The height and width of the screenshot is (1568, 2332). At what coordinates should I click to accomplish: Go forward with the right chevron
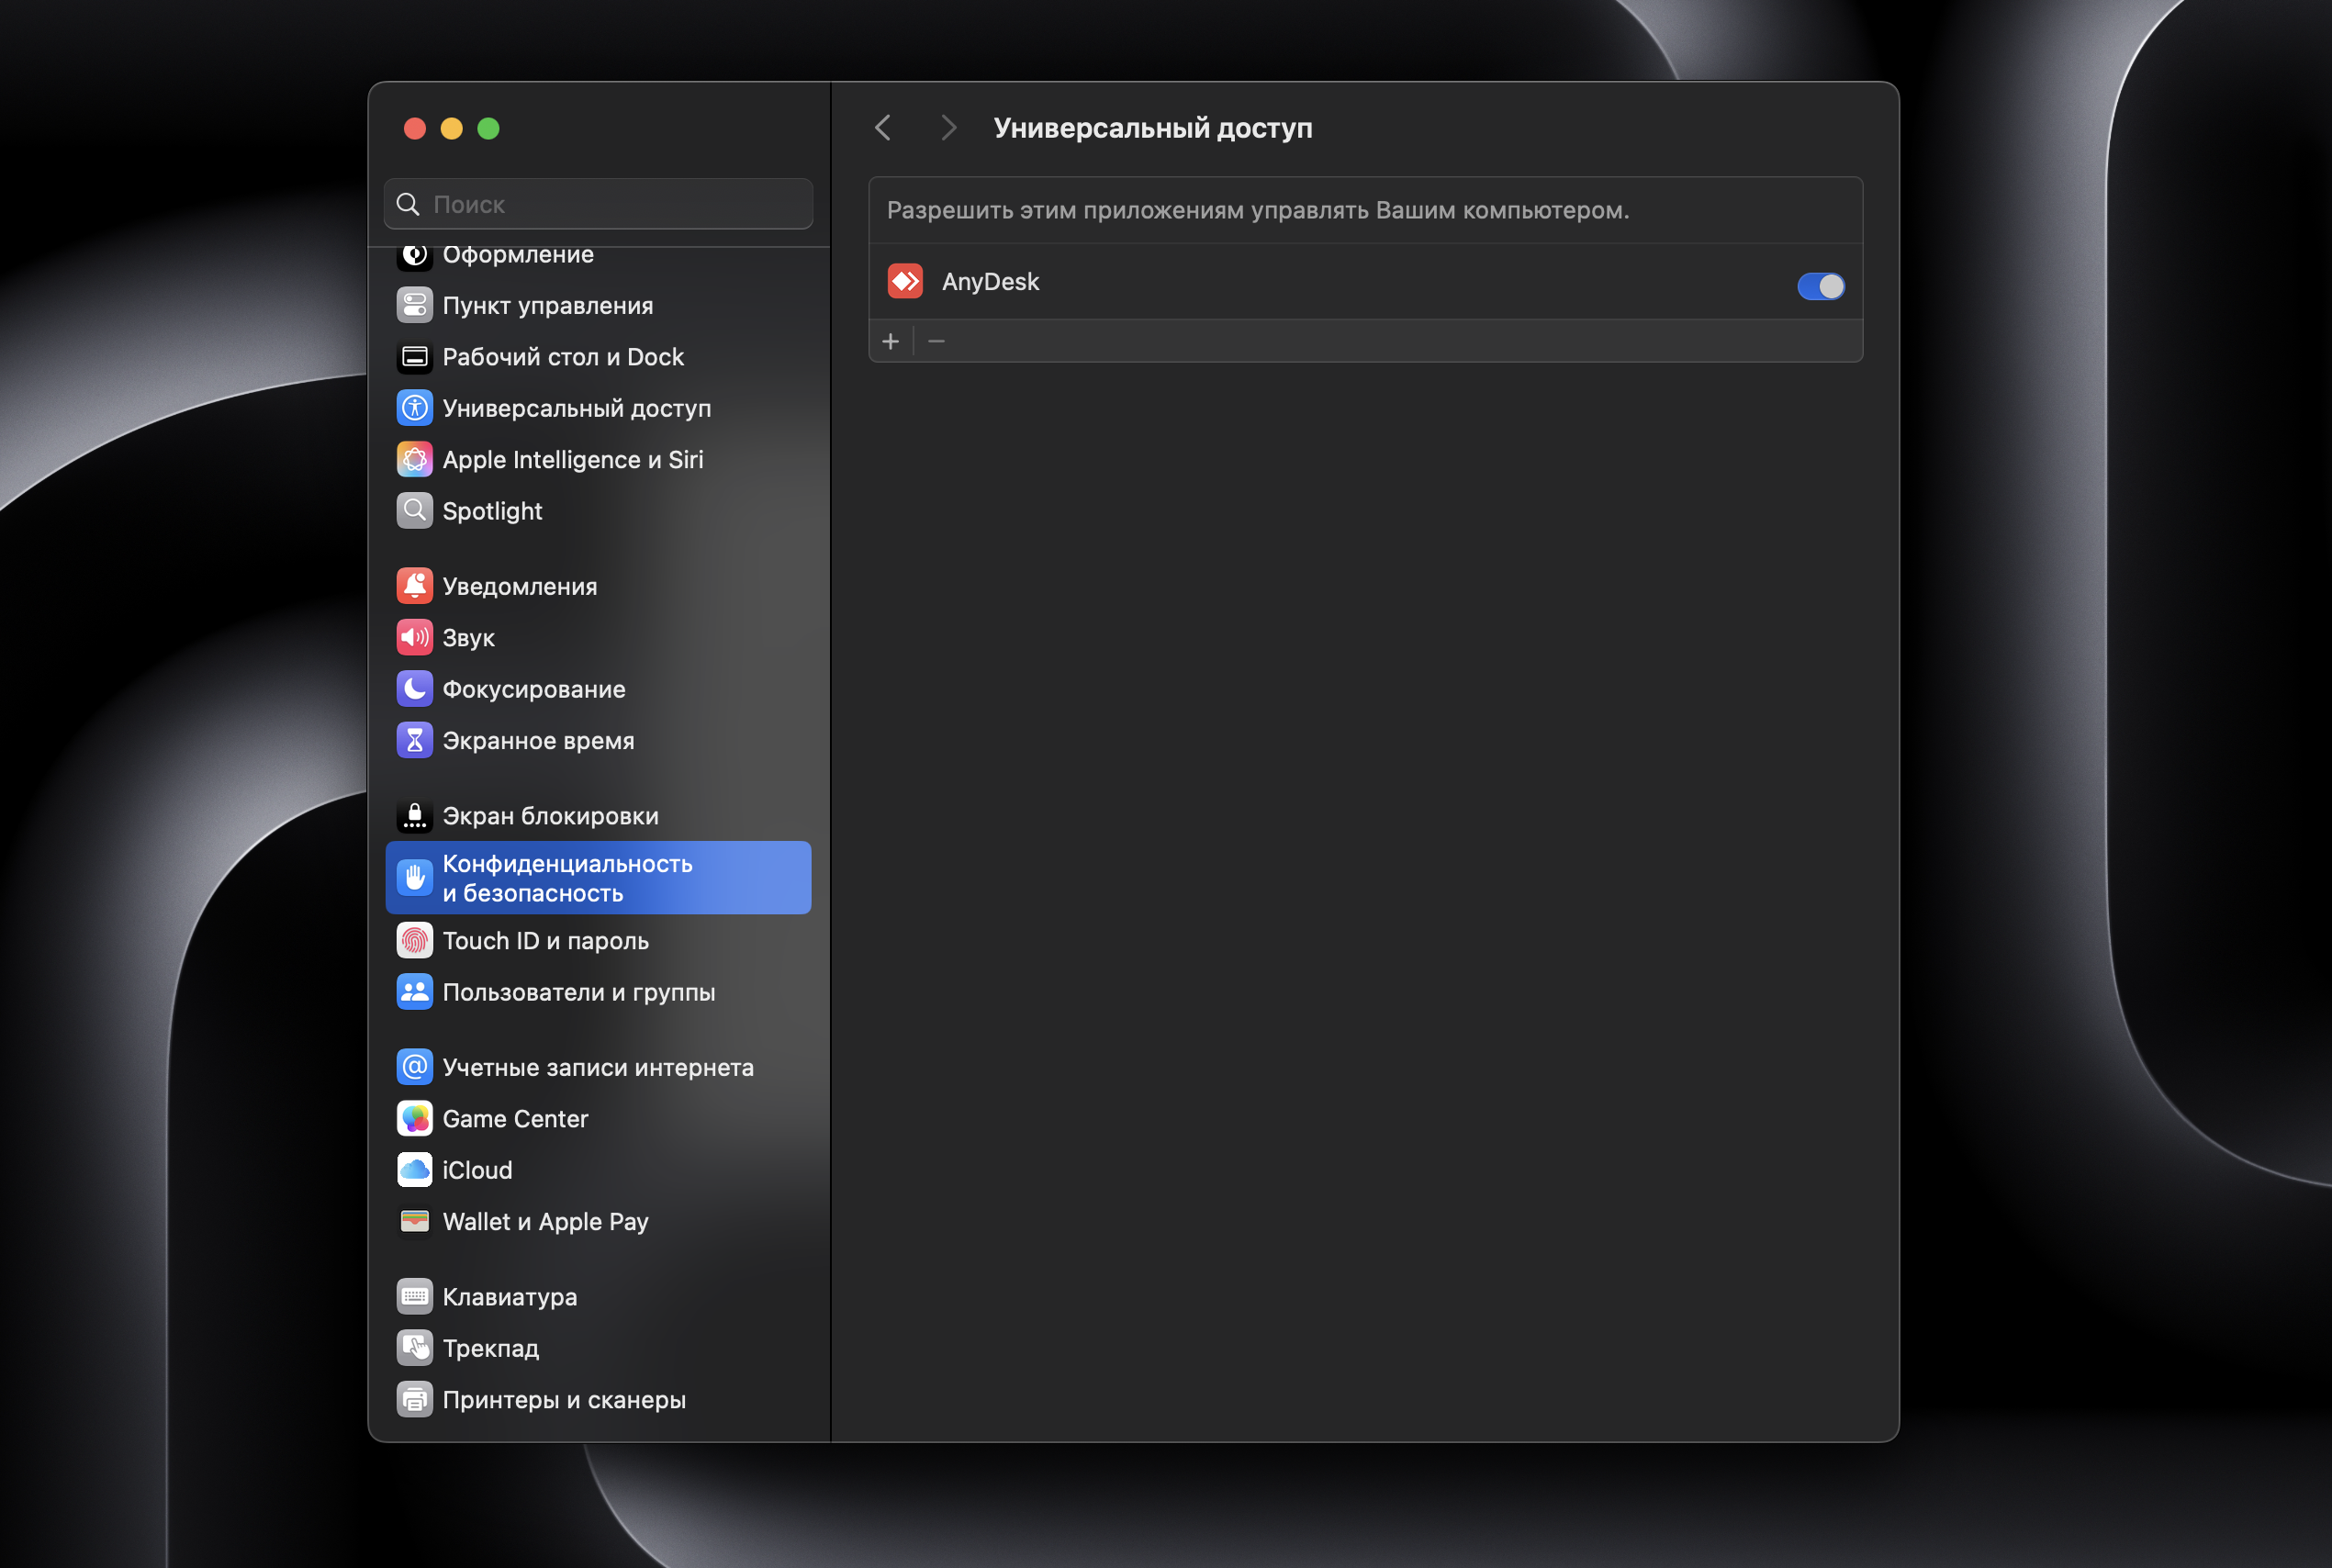(x=948, y=128)
